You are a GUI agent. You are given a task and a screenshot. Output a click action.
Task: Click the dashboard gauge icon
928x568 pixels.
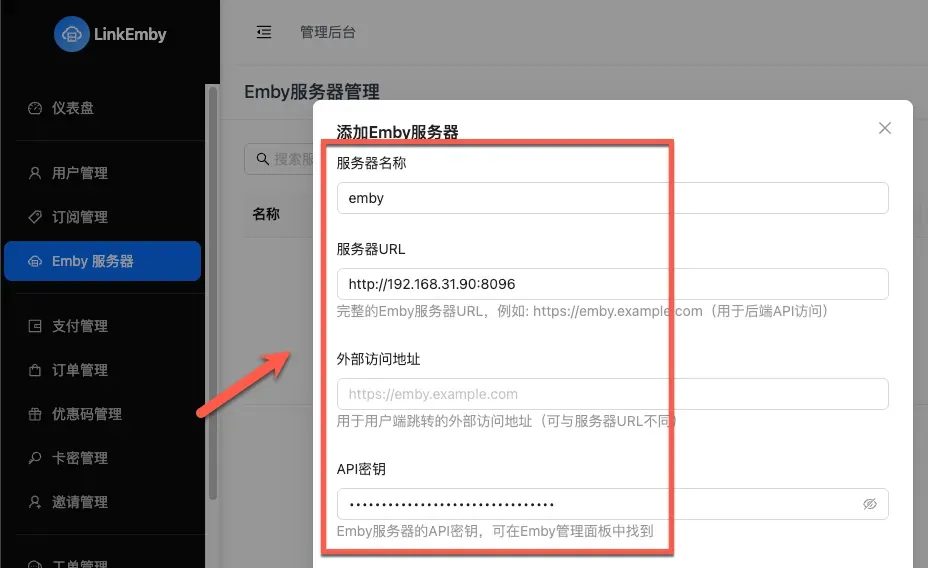click(35, 108)
